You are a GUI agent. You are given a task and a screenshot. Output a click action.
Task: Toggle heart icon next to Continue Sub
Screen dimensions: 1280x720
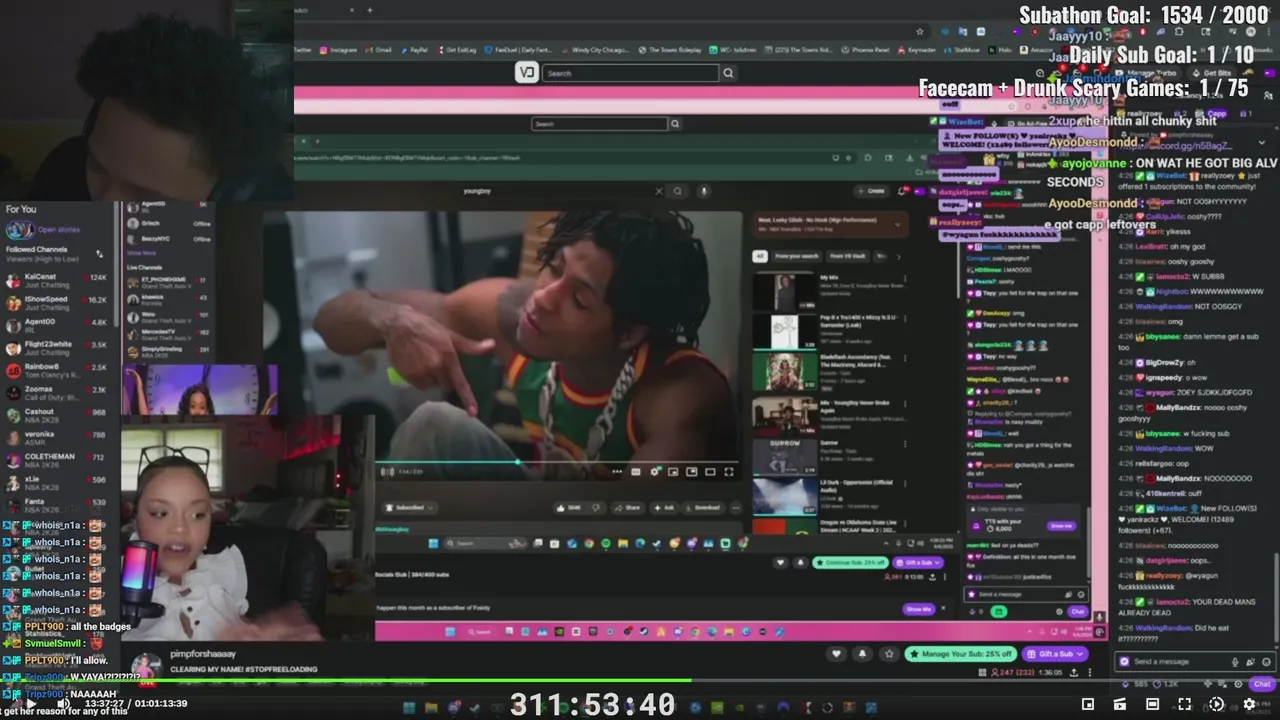click(x=781, y=562)
